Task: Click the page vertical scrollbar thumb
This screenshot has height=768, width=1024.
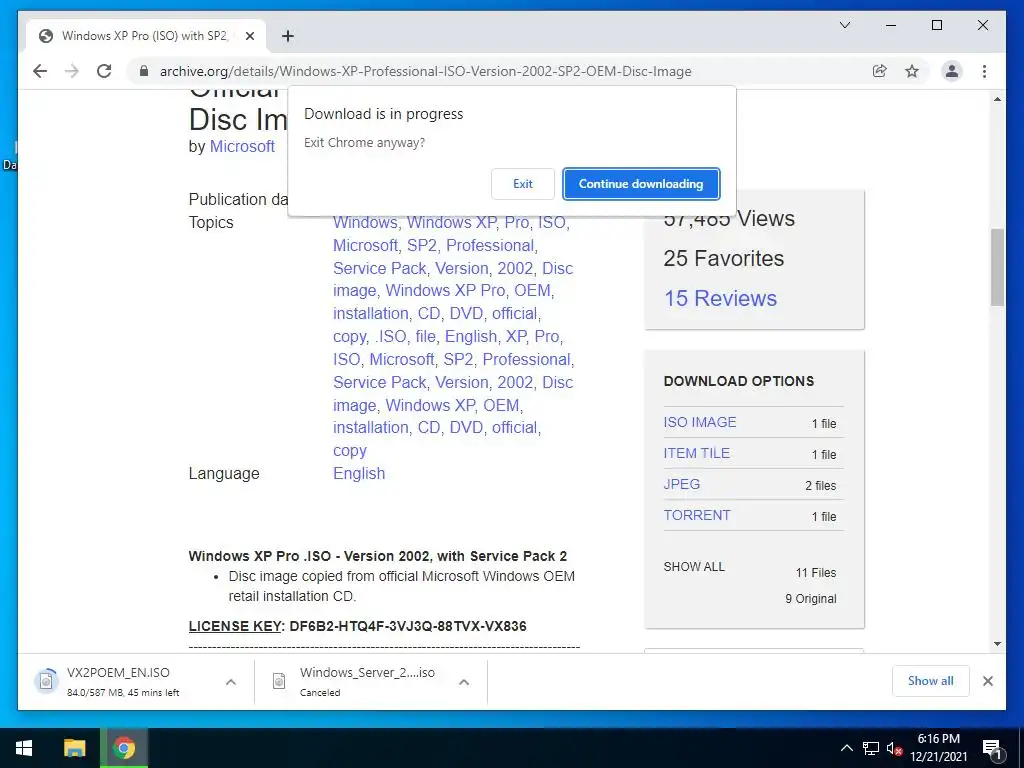Action: (x=997, y=266)
